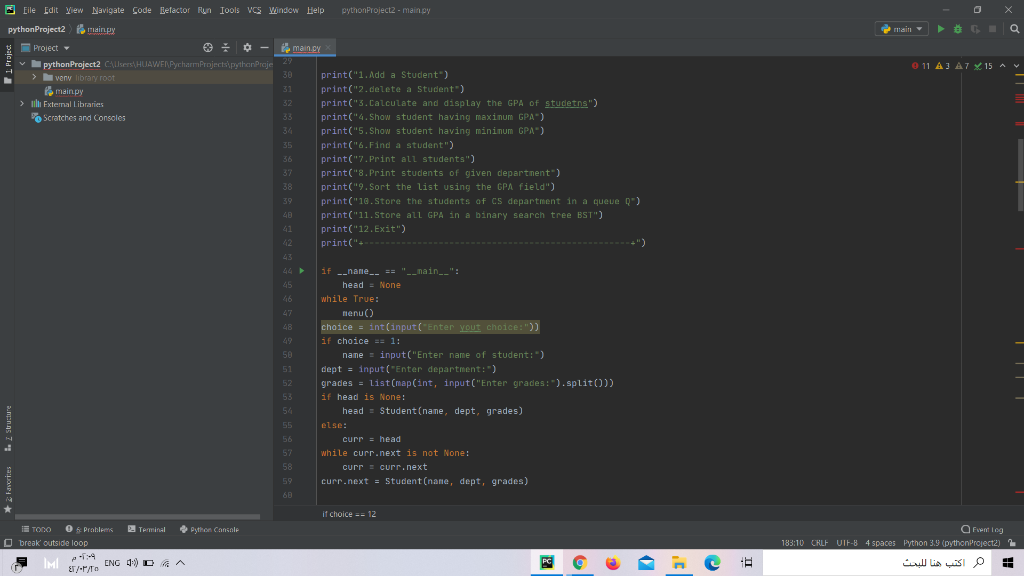The image size is (1024, 576).
Task: Open the VCS menu
Action: (254, 10)
